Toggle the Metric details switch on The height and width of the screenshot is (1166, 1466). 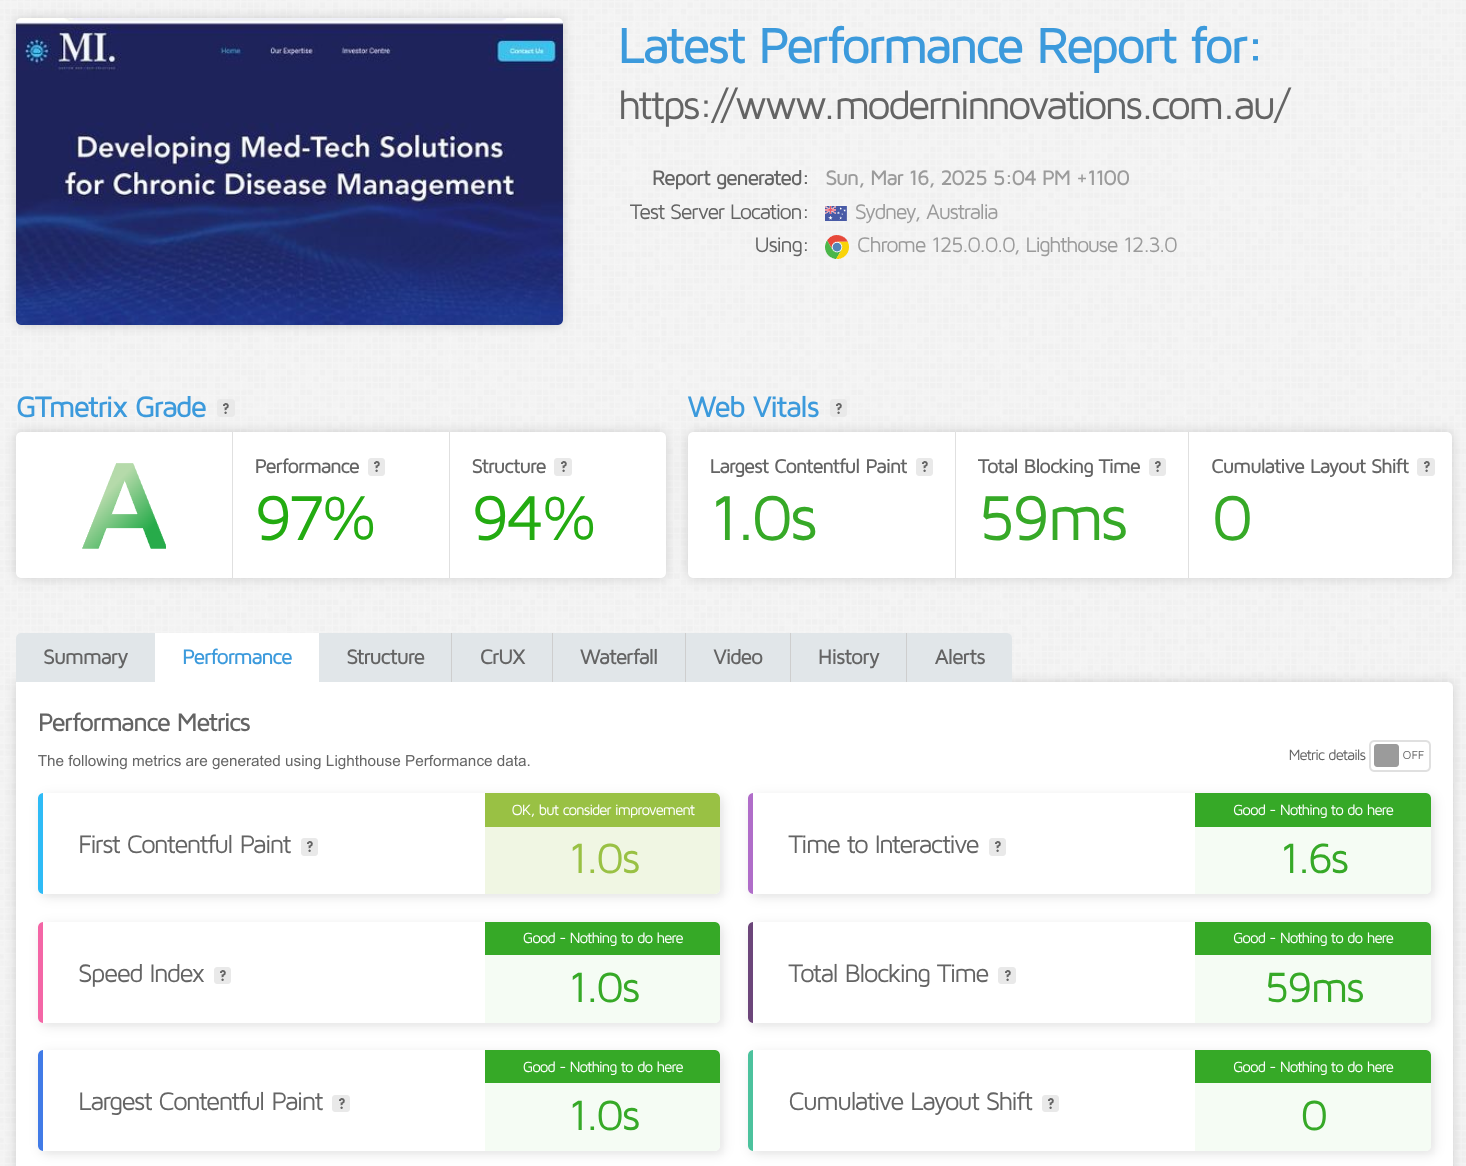pos(1400,755)
